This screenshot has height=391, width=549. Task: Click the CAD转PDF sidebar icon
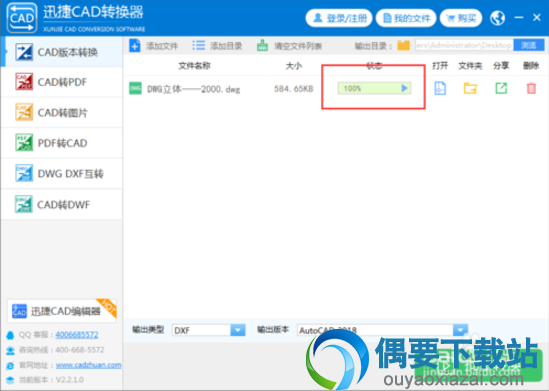pyautogui.click(x=24, y=82)
